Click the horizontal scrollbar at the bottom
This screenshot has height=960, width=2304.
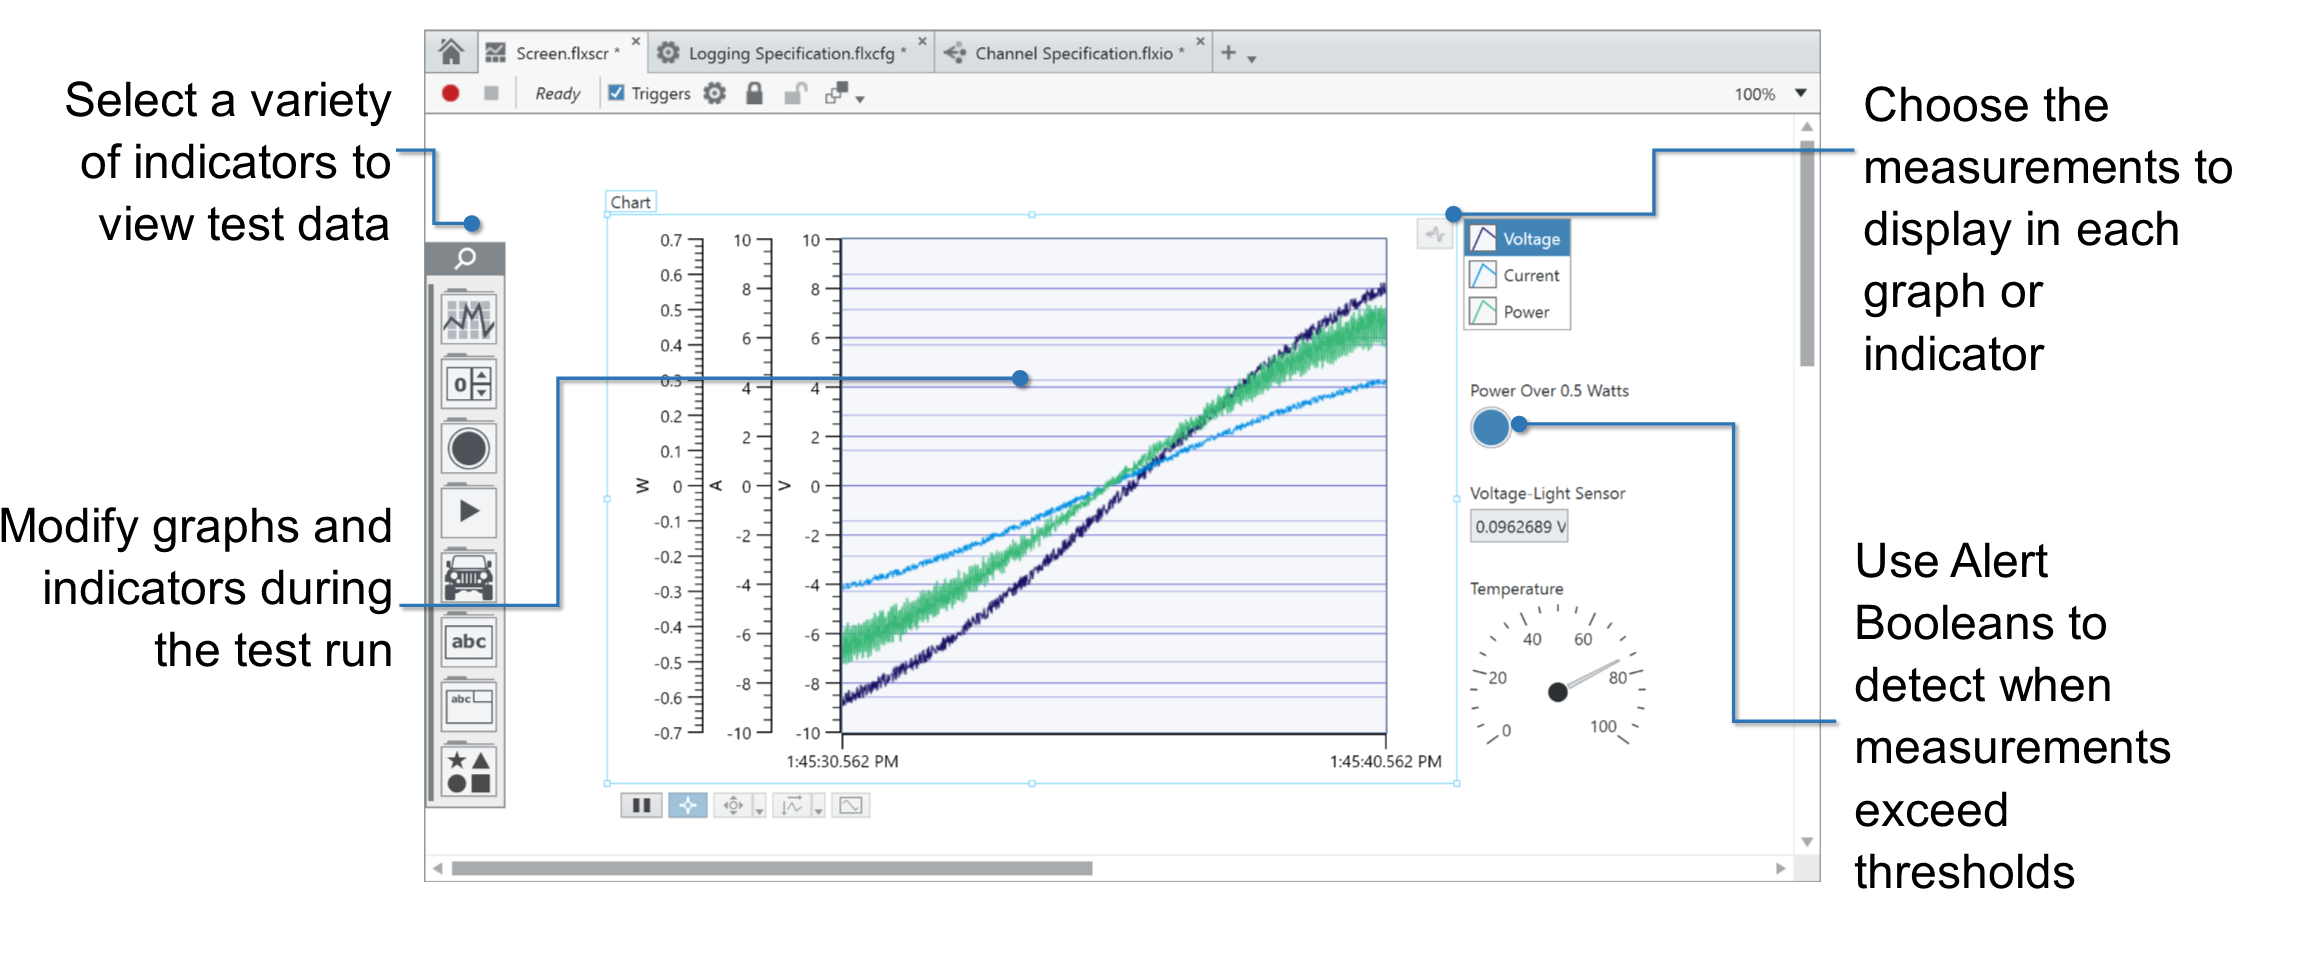click(771, 868)
